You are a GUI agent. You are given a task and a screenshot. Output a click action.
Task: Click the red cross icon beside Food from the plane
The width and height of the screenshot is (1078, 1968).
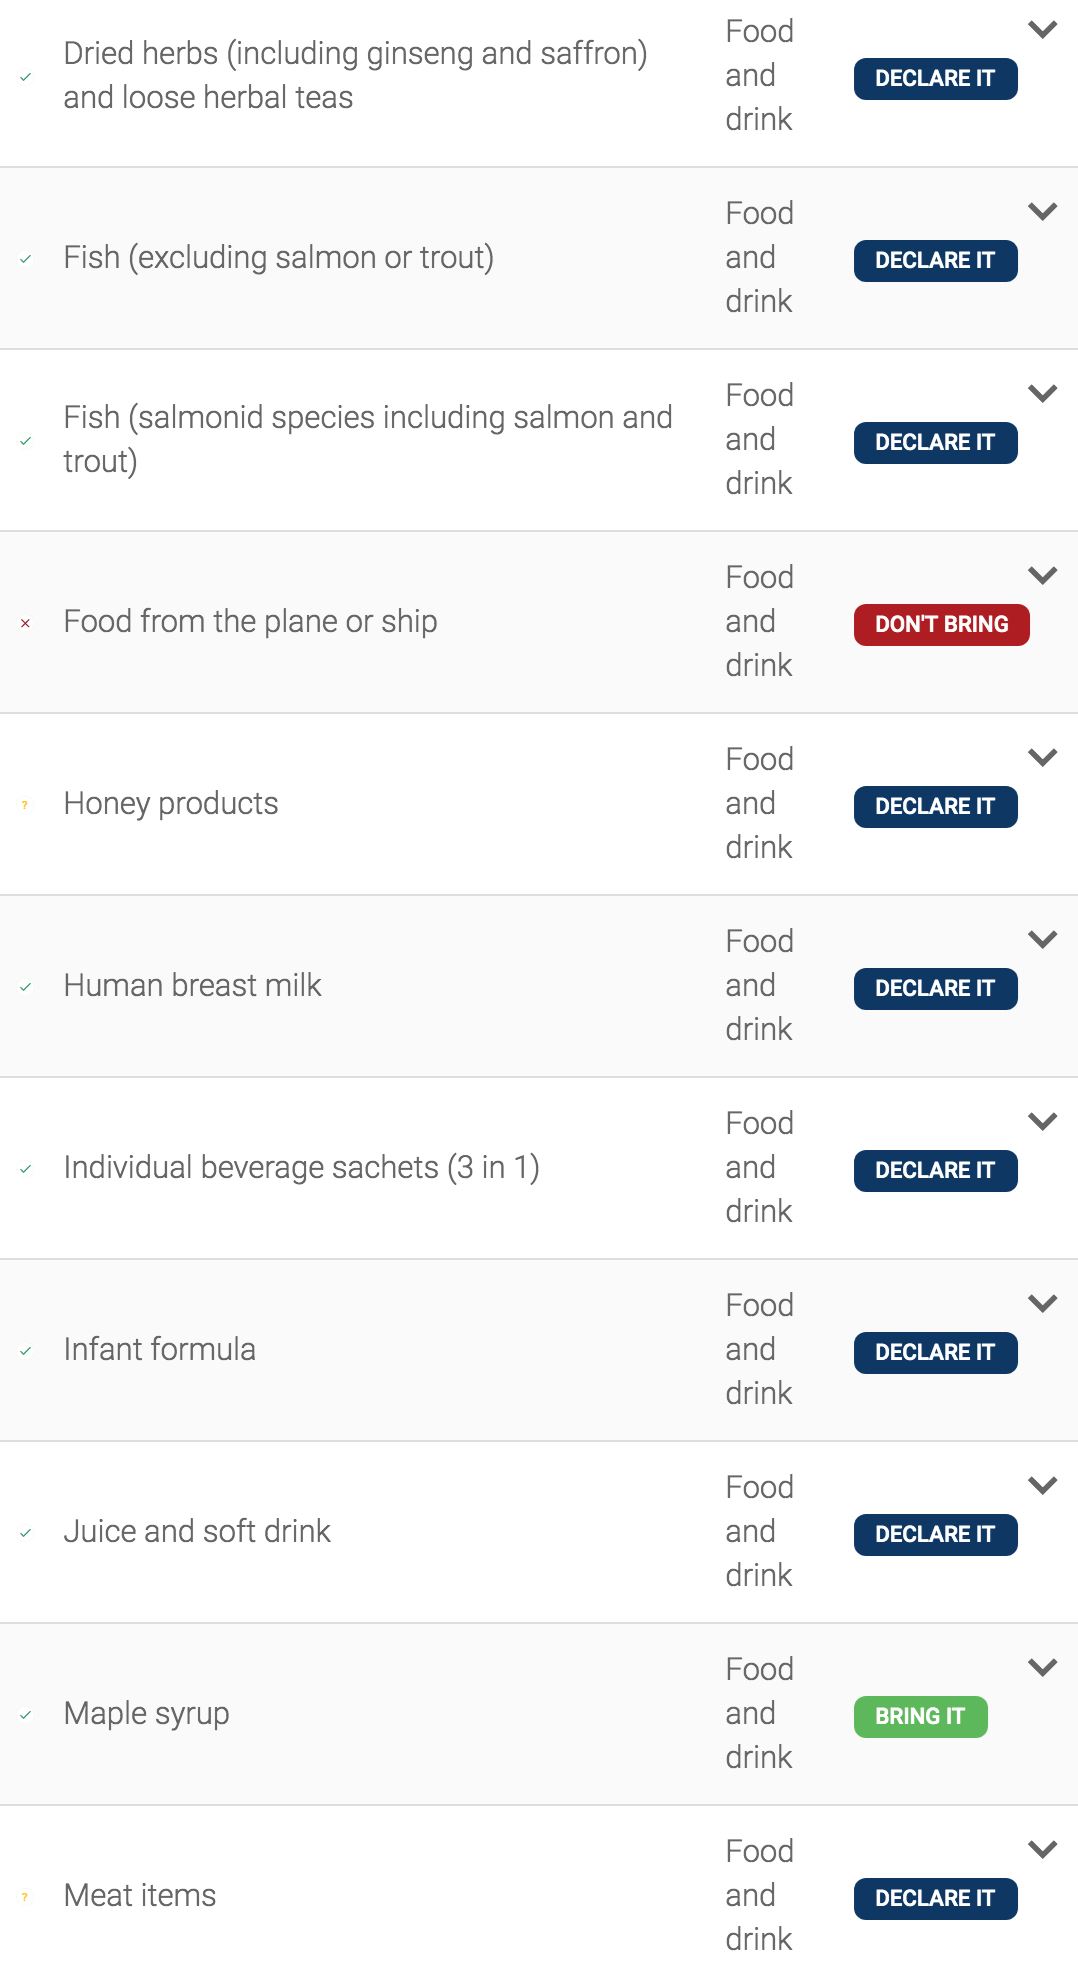[x=26, y=623]
